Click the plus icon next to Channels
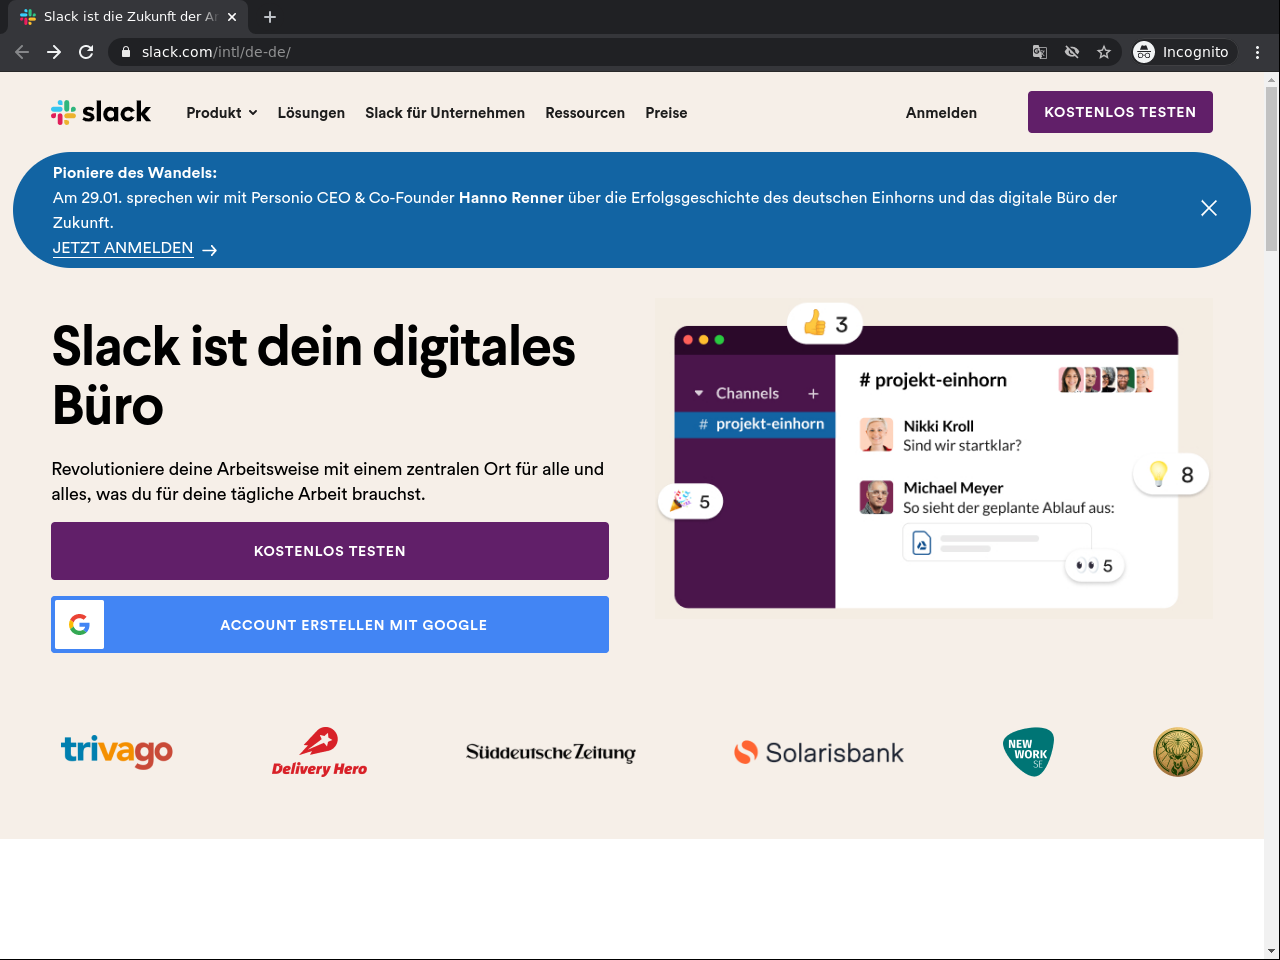This screenshot has height=960, width=1280. (x=813, y=394)
